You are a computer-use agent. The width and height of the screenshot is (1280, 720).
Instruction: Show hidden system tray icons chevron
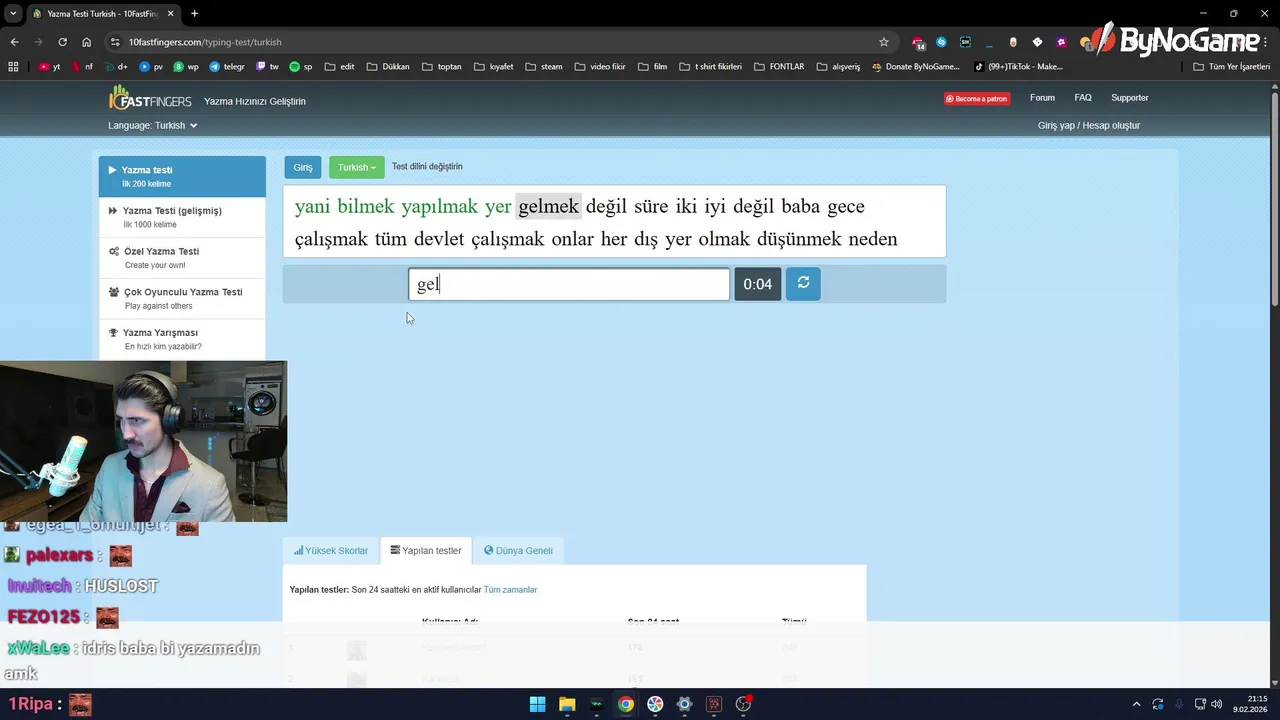pyautogui.click(x=1135, y=704)
